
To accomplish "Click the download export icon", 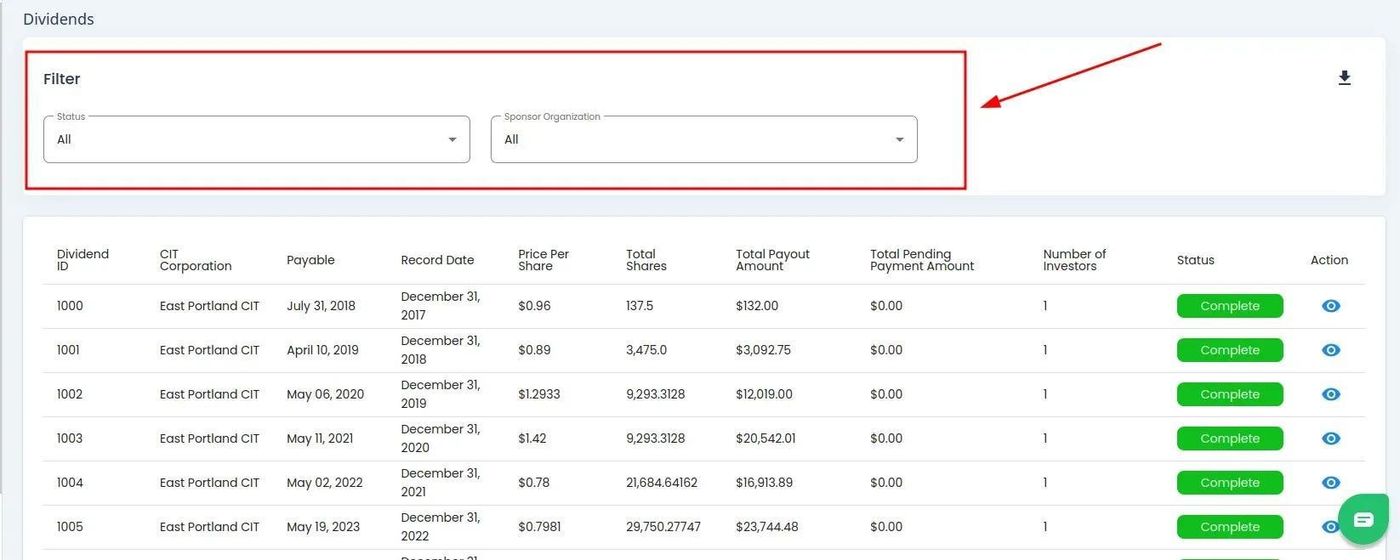I will pos(1344,78).
